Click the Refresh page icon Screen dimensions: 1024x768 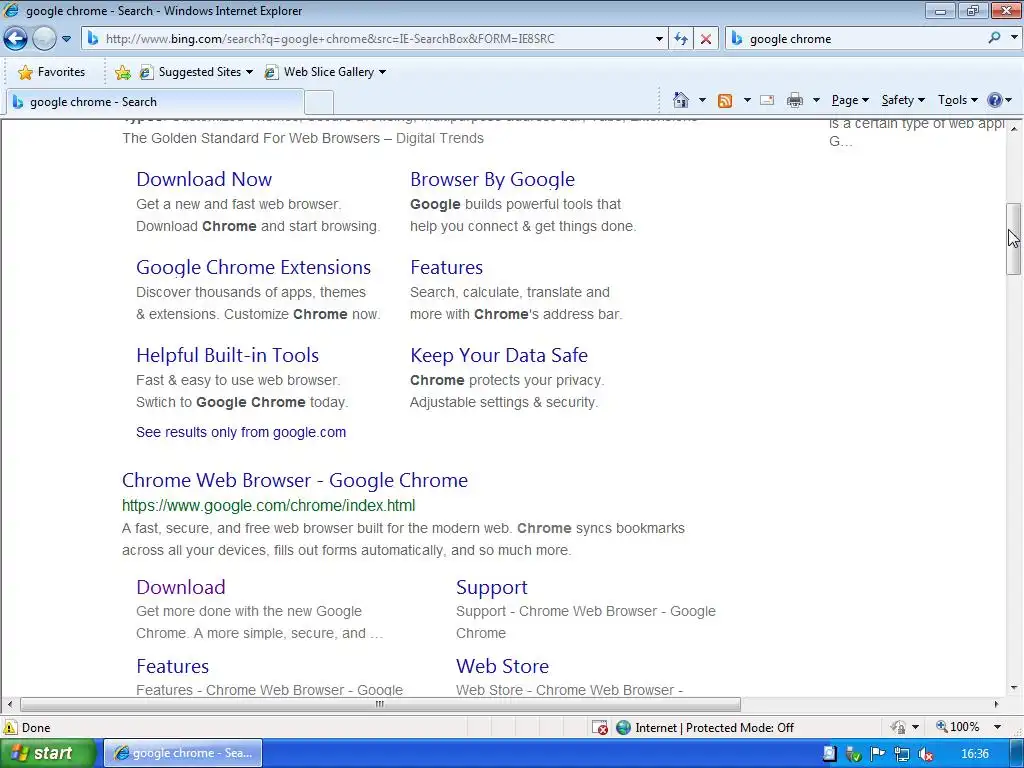[681, 39]
